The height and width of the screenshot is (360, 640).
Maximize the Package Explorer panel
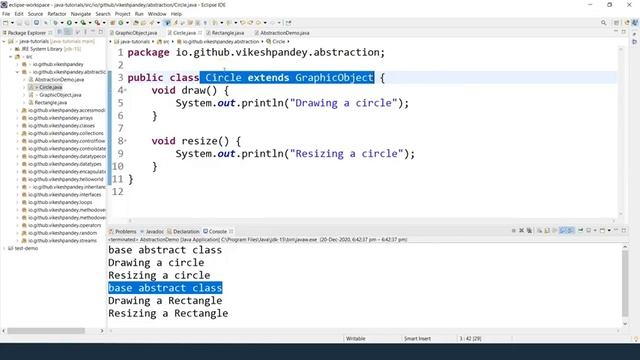[x=100, y=31]
